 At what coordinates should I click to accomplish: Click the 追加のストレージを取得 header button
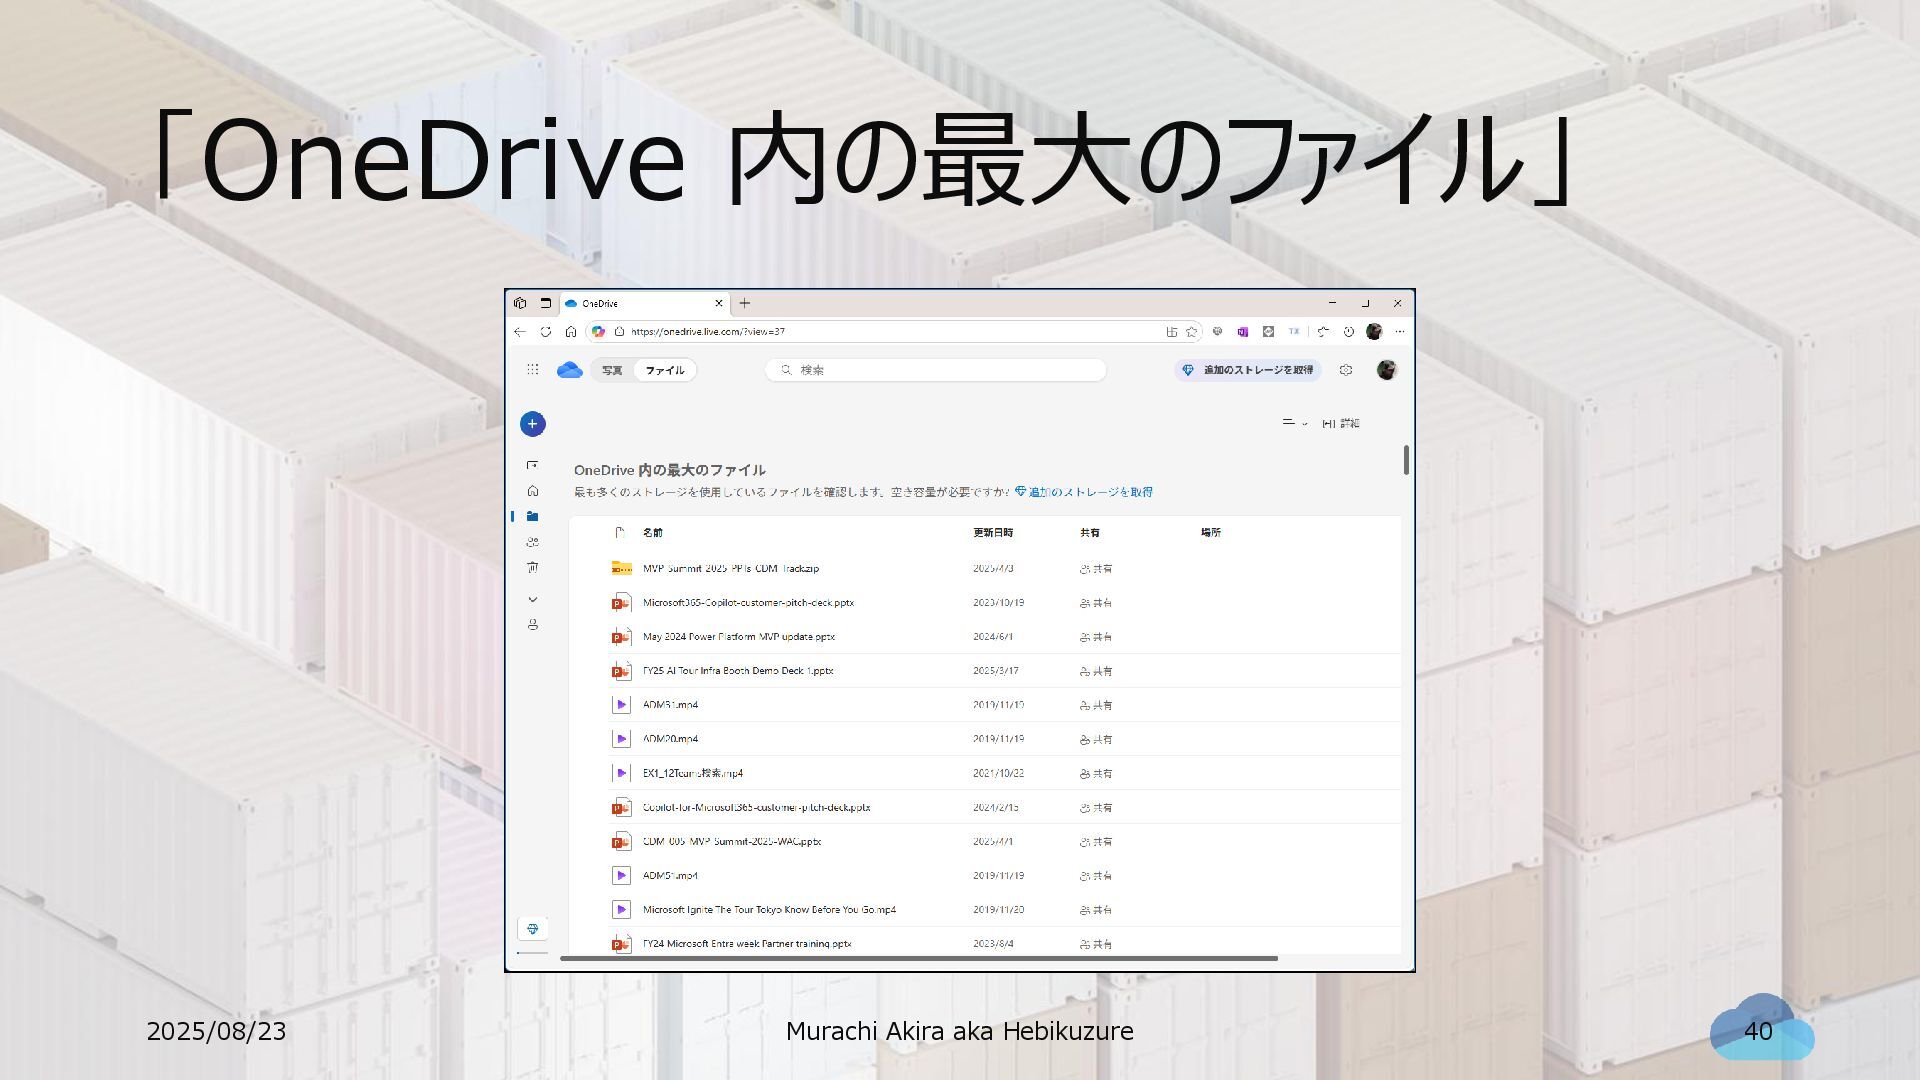coord(1248,370)
